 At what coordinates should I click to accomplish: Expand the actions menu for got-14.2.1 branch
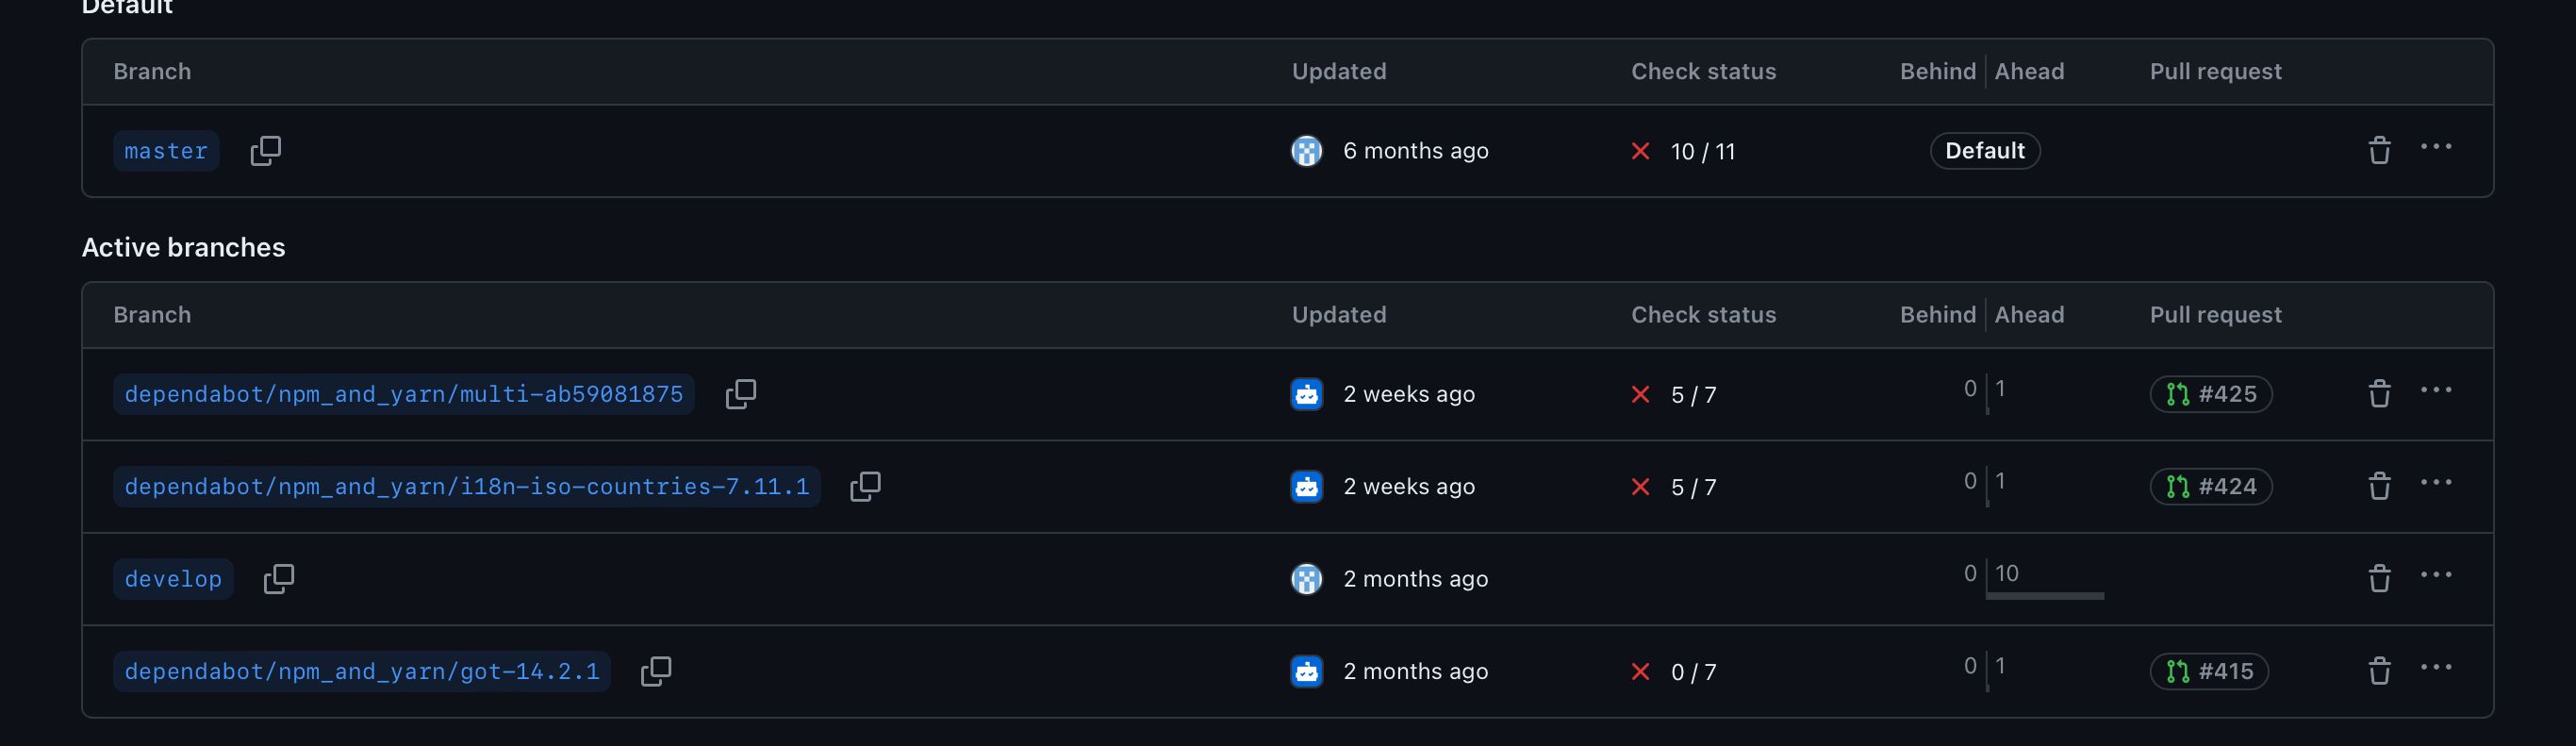pos(2436,667)
